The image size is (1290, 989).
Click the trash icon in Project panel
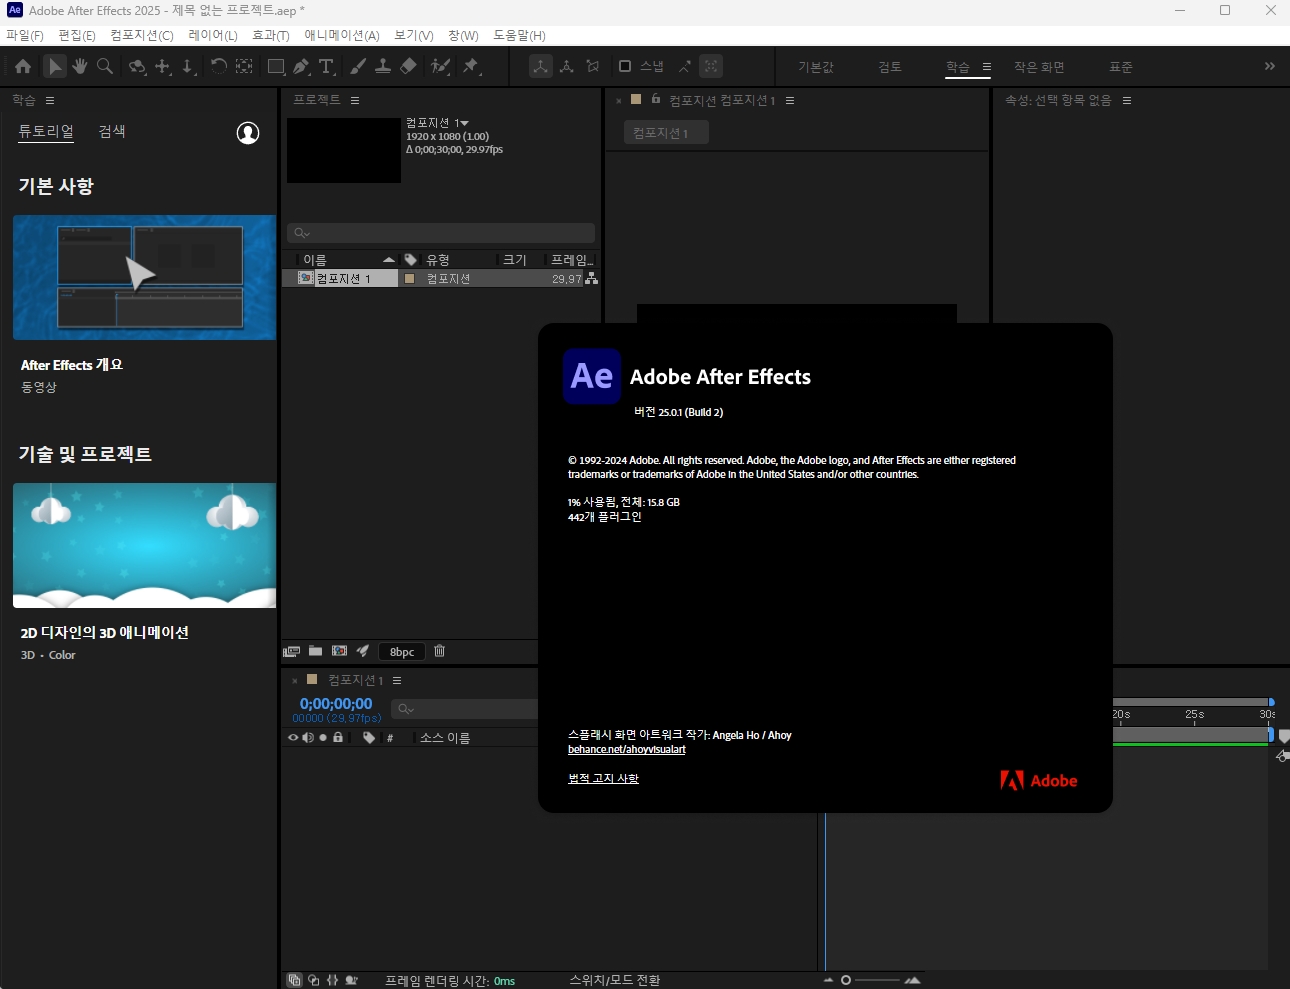click(439, 651)
